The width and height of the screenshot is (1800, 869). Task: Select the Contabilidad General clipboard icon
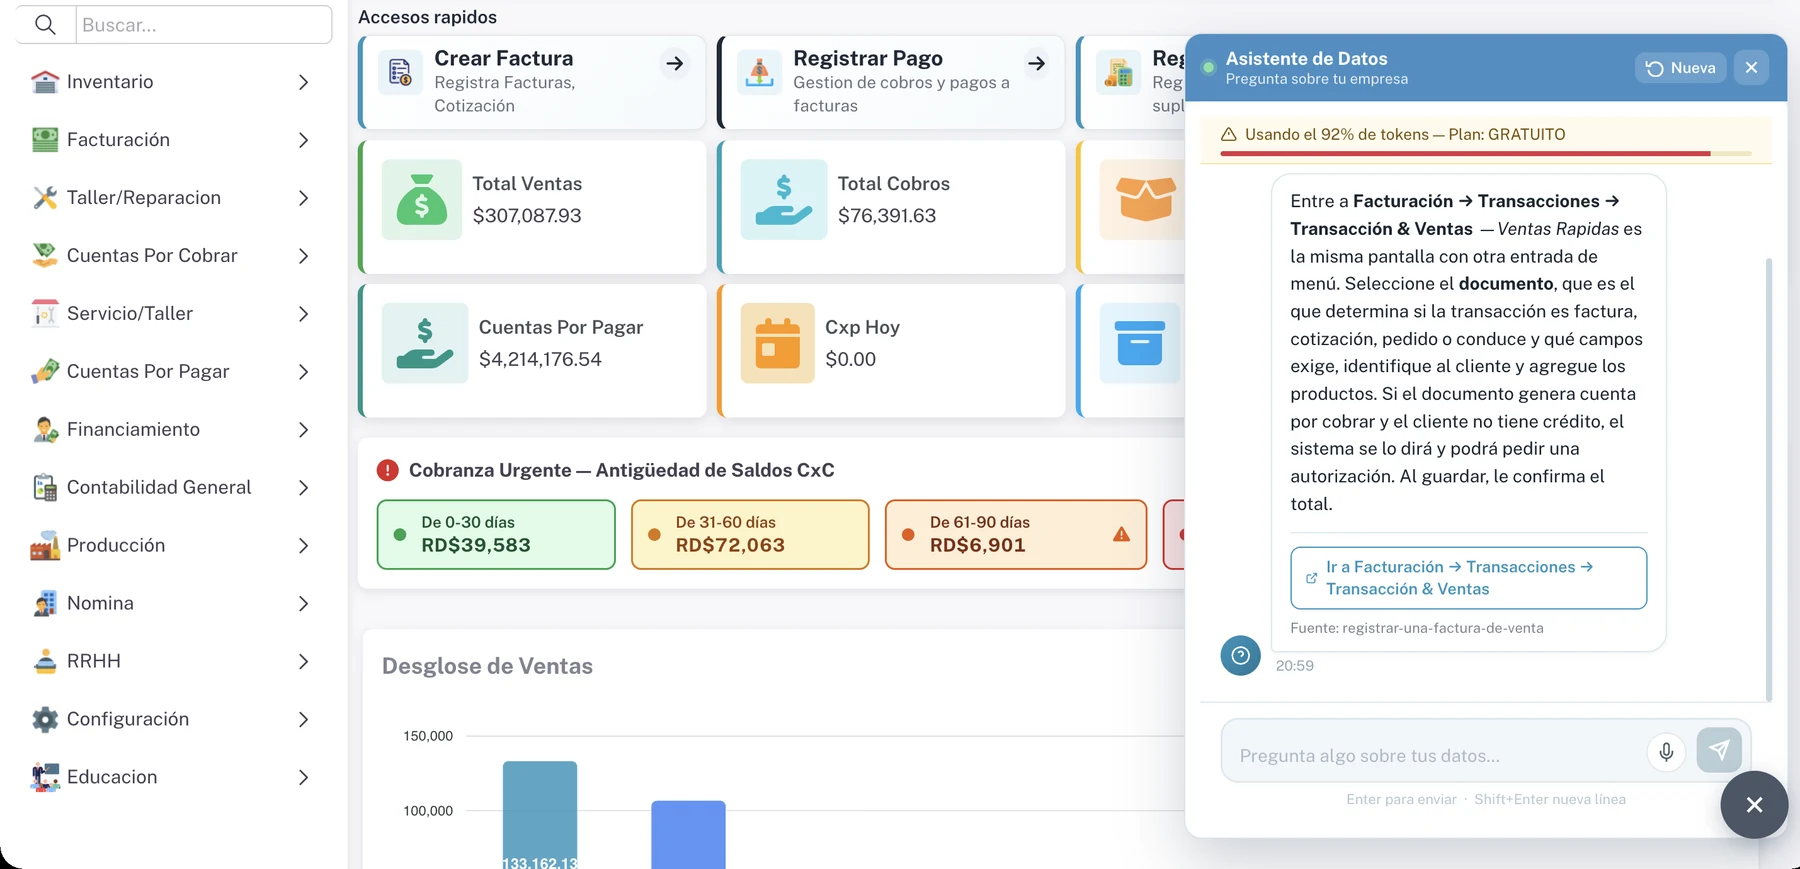tap(45, 488)
